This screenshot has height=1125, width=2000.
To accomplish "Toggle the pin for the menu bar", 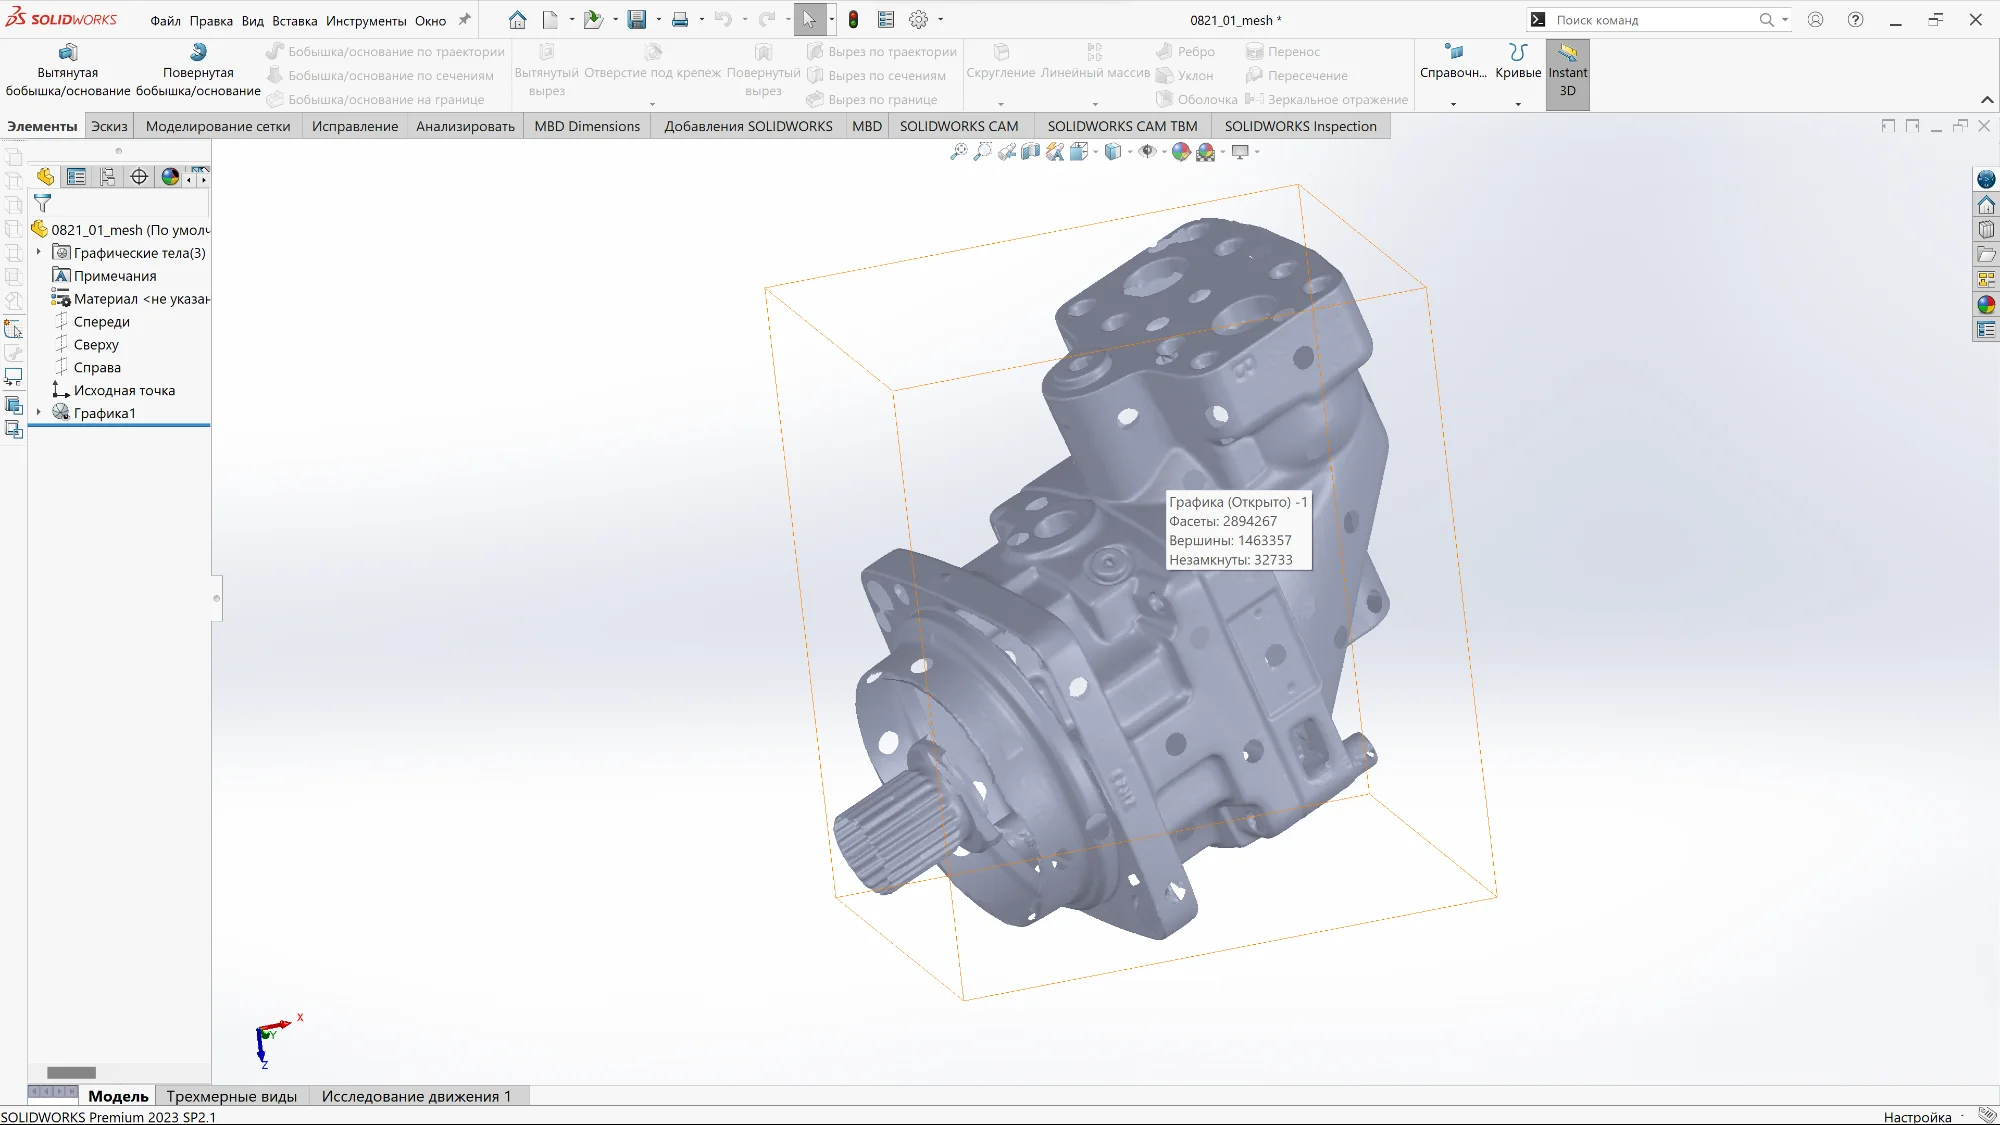I will click(x=464, y=20).
